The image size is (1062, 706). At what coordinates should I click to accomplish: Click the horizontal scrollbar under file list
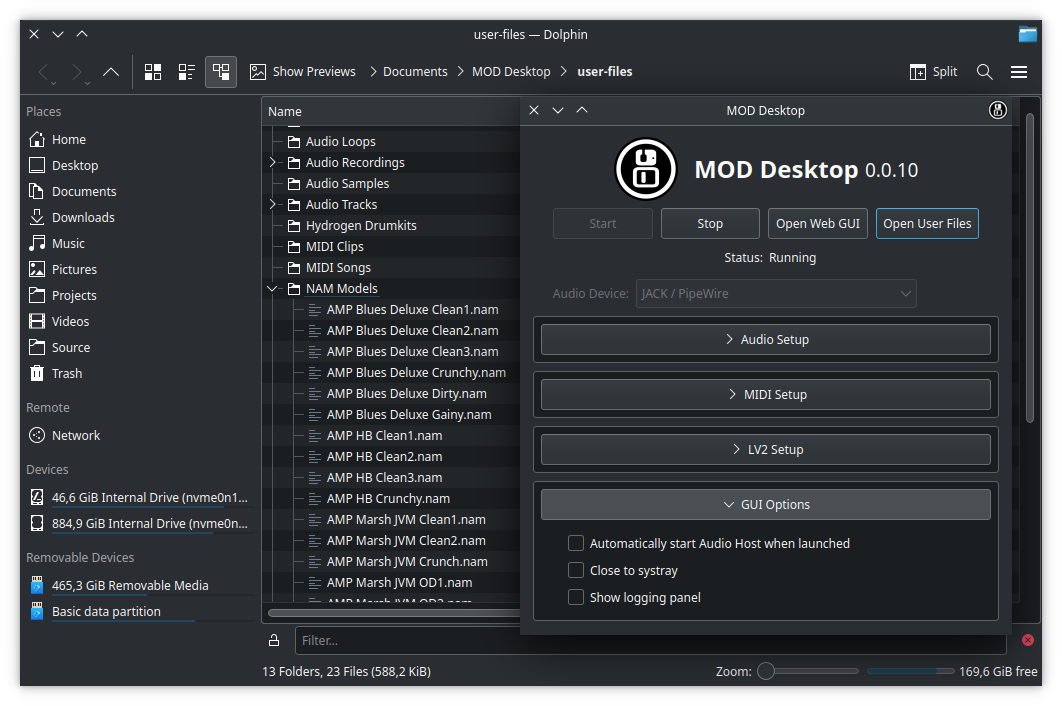(394, 613)
